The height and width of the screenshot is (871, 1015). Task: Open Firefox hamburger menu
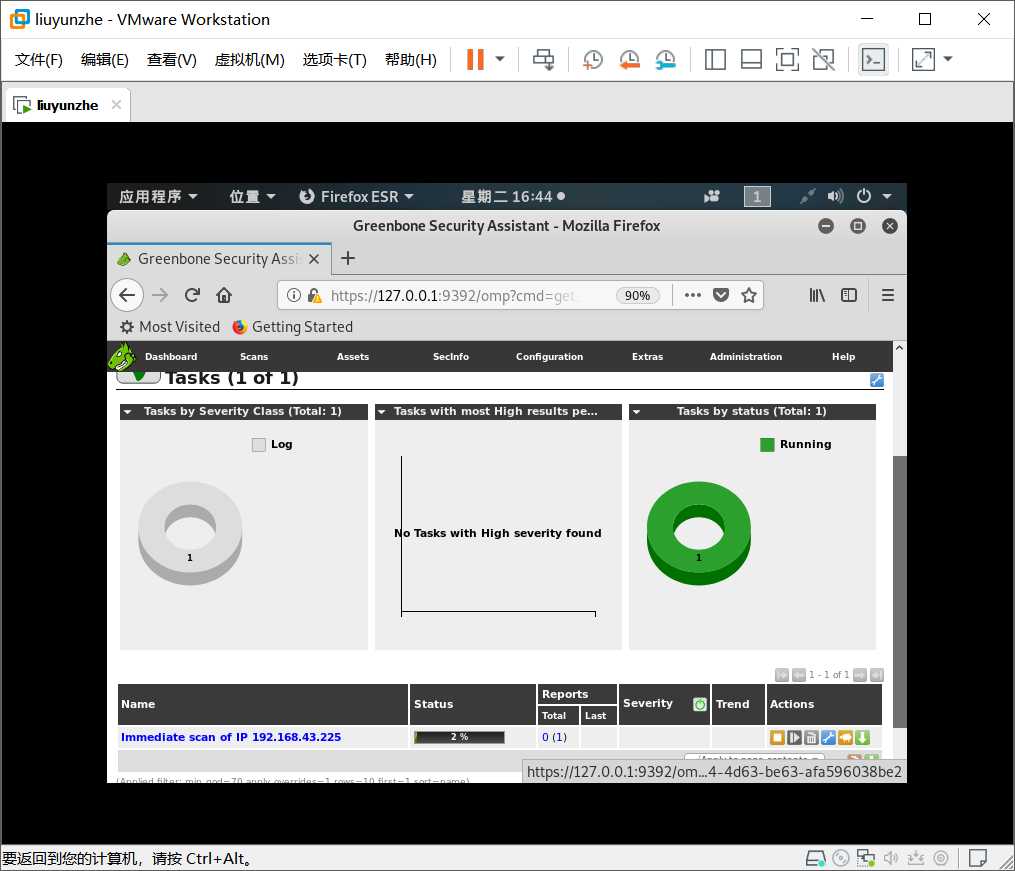pyautogui.click(x=887, y=295)
